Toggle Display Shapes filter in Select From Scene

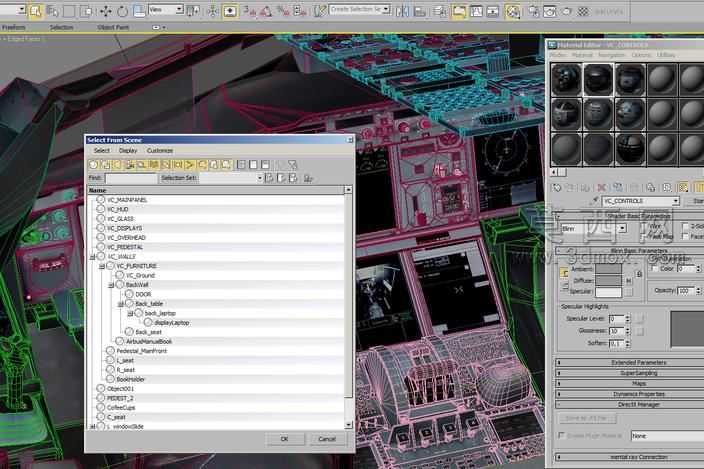(x=106, y=165)
